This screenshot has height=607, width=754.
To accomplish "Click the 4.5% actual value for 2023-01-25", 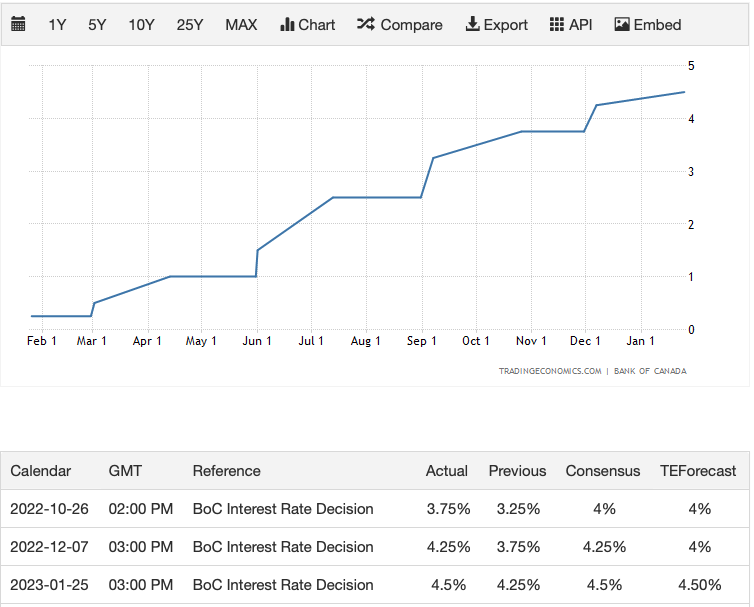I will point(448,584).
